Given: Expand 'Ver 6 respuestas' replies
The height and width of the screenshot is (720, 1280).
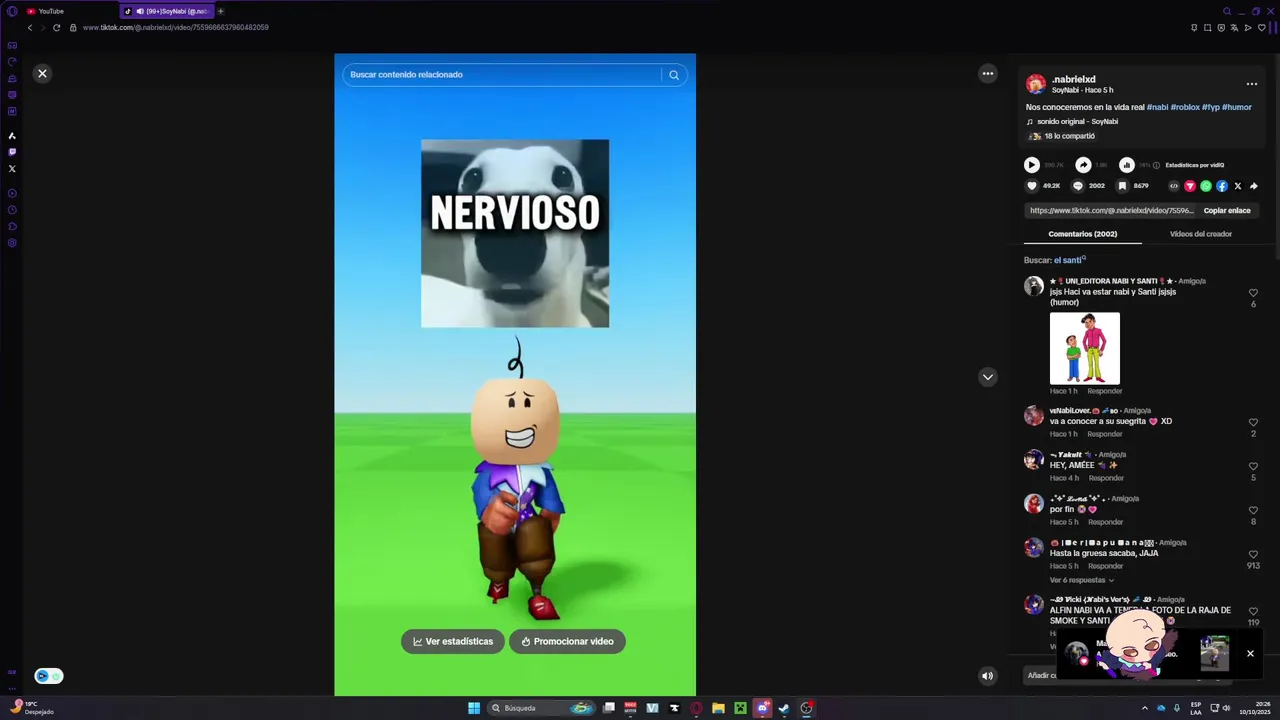Looking at the screenshot, I should [1081, 580].
